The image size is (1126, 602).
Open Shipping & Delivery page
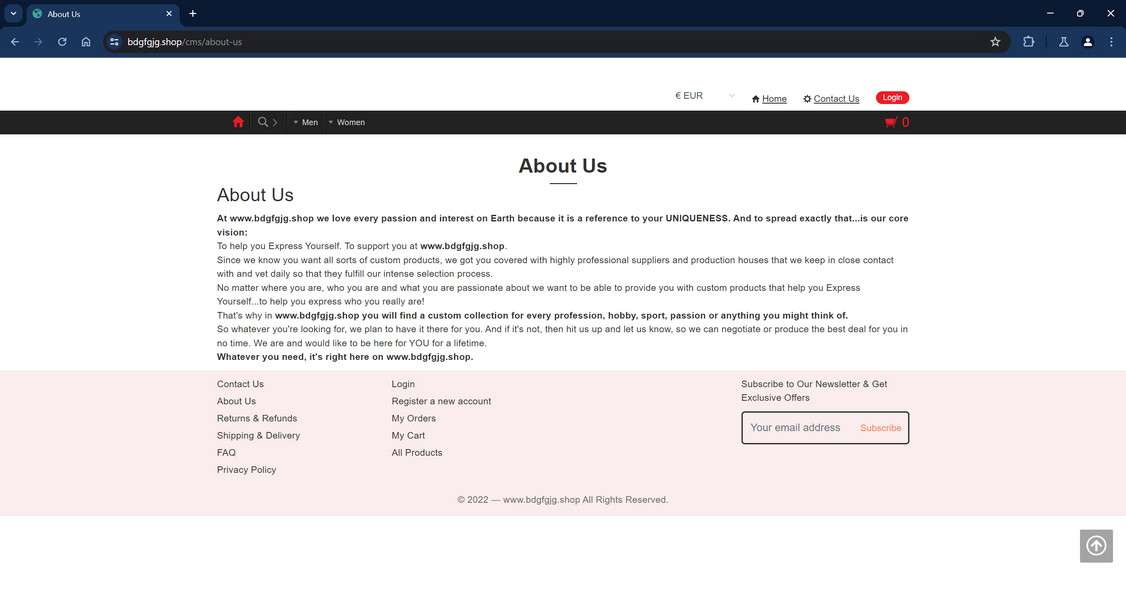pos(259,436)
